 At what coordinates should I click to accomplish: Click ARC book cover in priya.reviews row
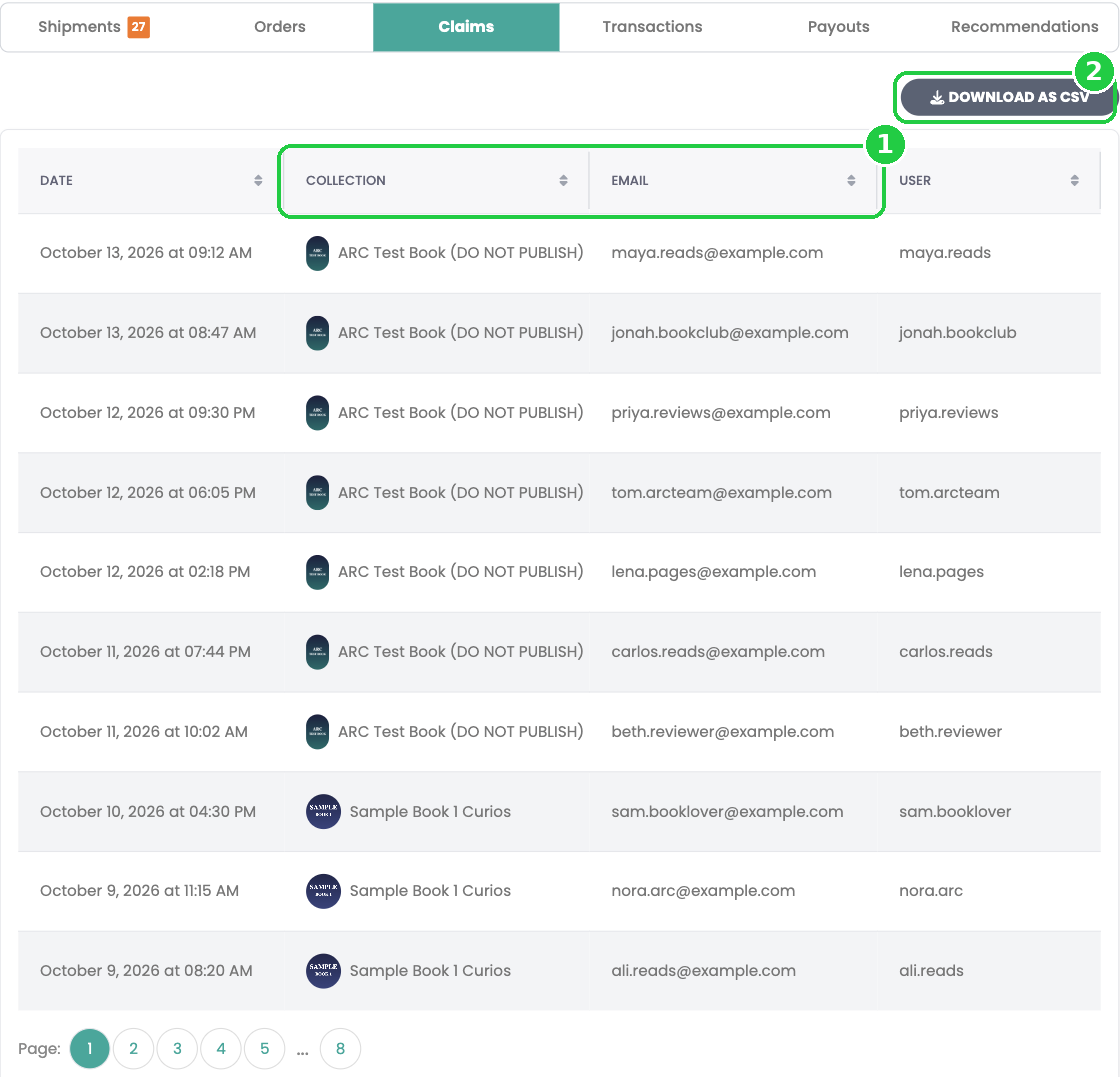click(318, 414)
